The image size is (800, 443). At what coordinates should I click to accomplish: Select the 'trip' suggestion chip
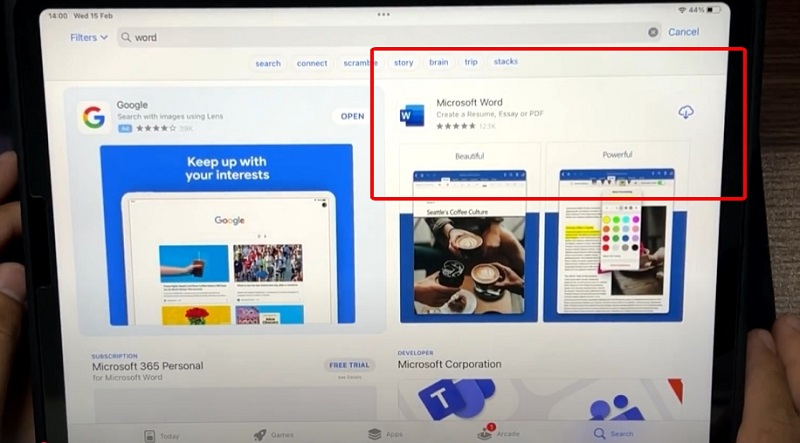[x=470, y=61]
